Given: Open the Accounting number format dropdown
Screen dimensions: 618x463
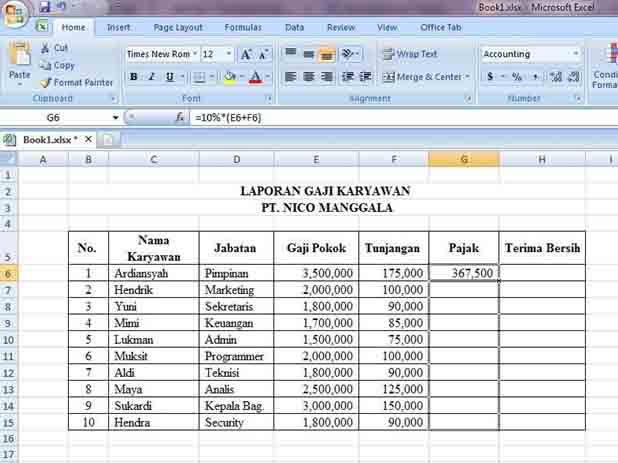Looking at the screenshot, I should click(x=575, y=54).
